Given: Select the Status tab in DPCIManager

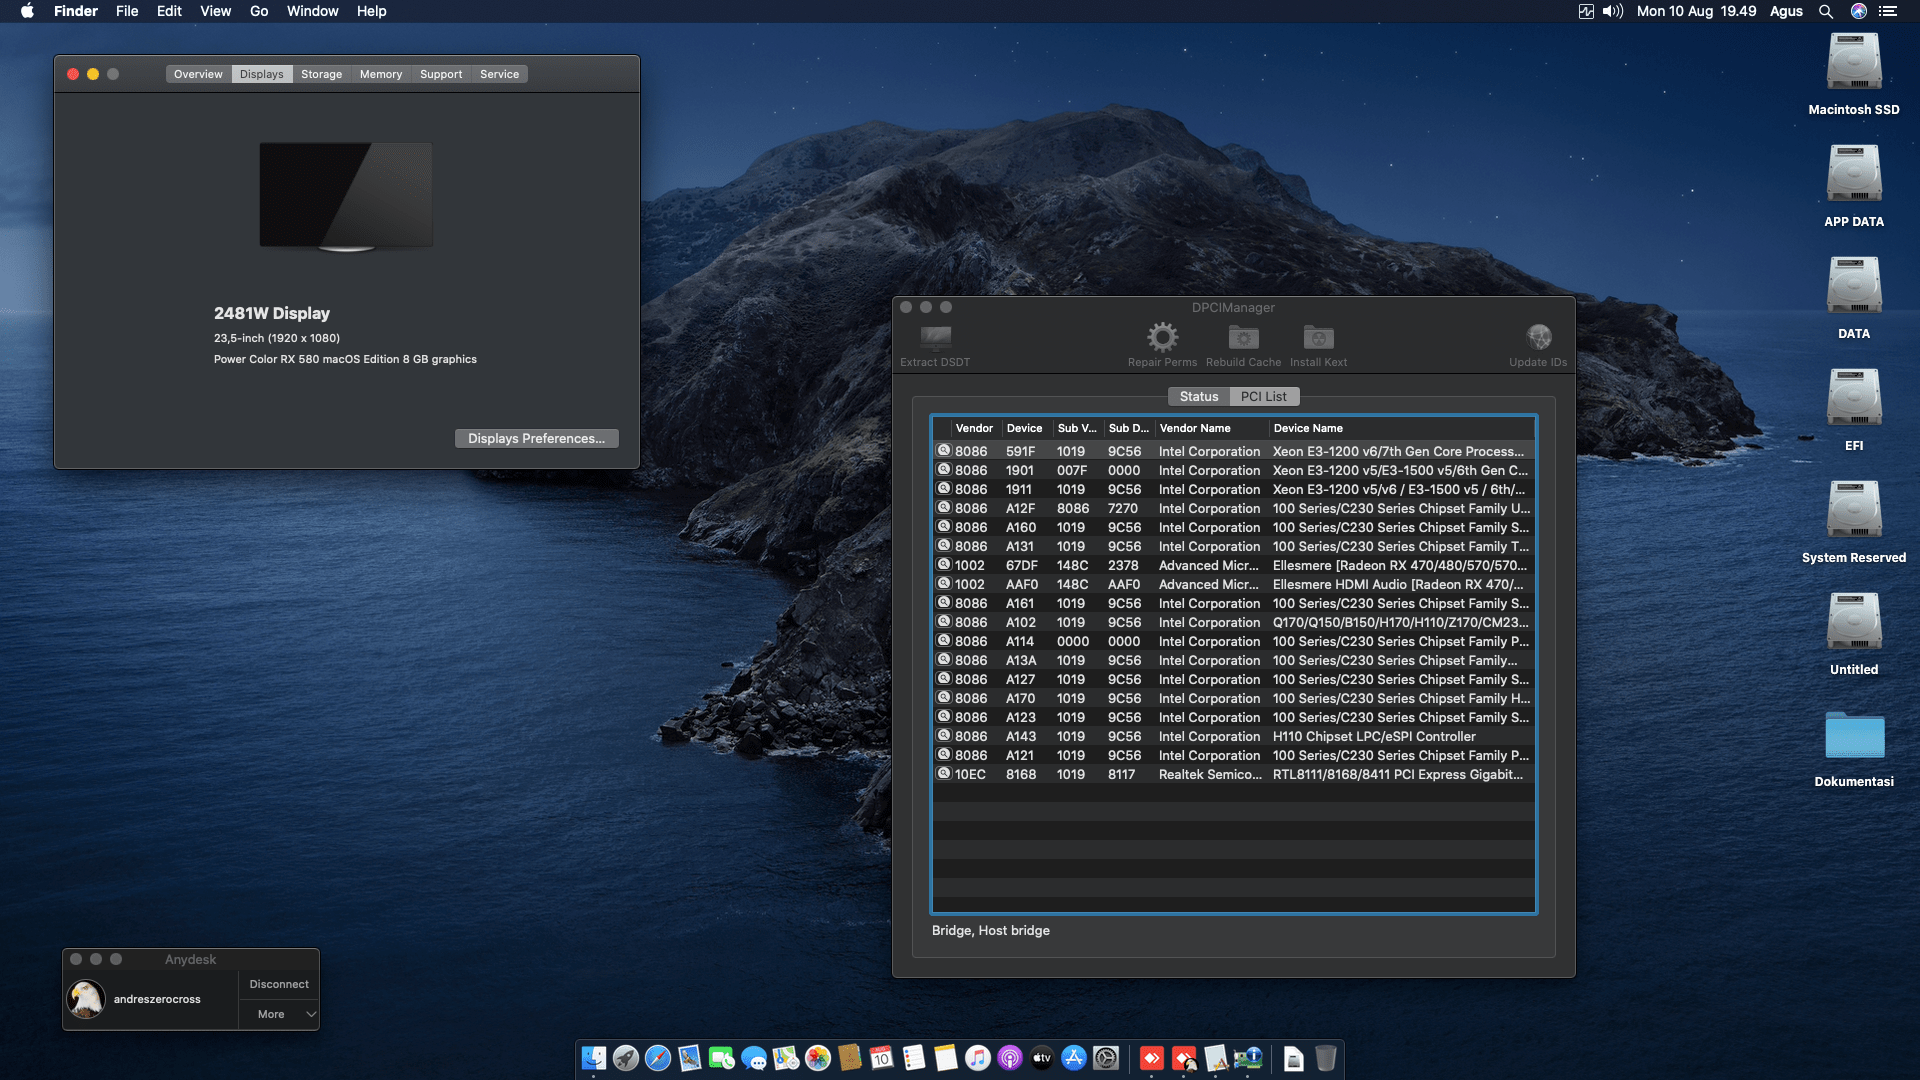Looking at the screenshot, I should (1199, 397).
